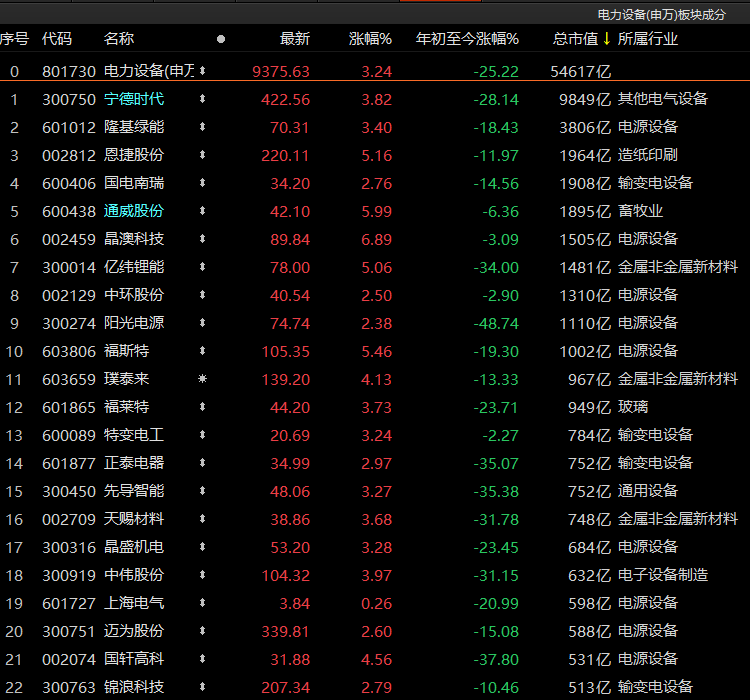Viewport: 750px width, 700px height.
Task: Click the marker icon beside 隆基绿能
Action: coord(203,127)
